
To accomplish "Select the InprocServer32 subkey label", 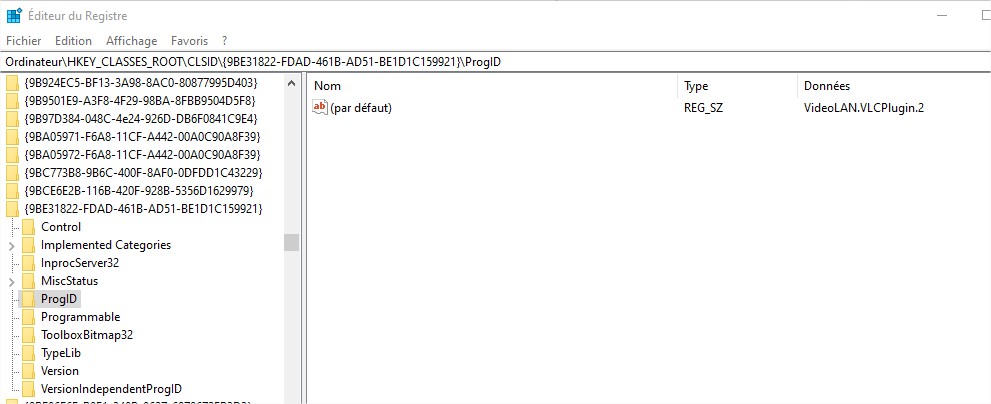I will pyautogui.click(x=80, y=263).
